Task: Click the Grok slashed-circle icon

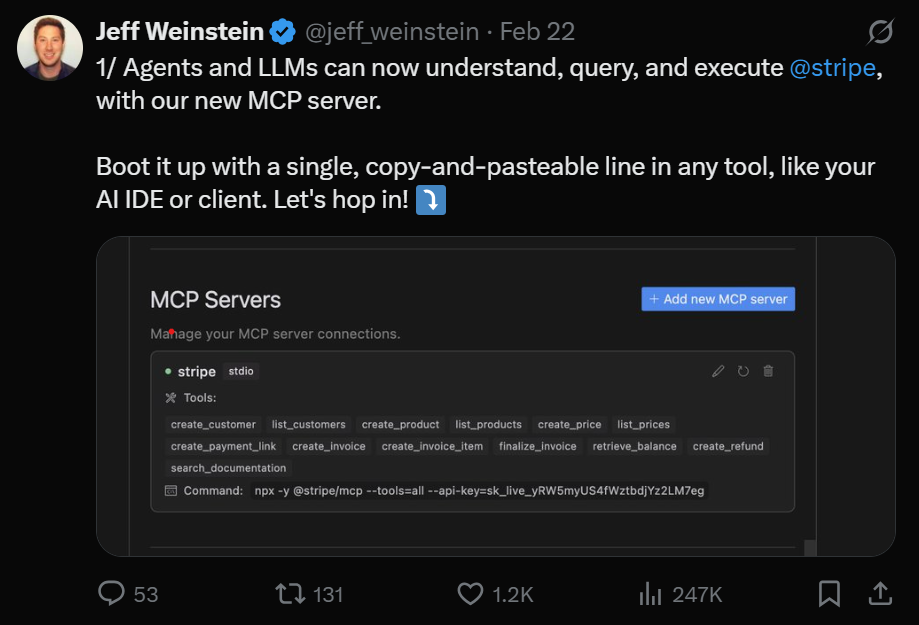Action: tap(880, 32)
